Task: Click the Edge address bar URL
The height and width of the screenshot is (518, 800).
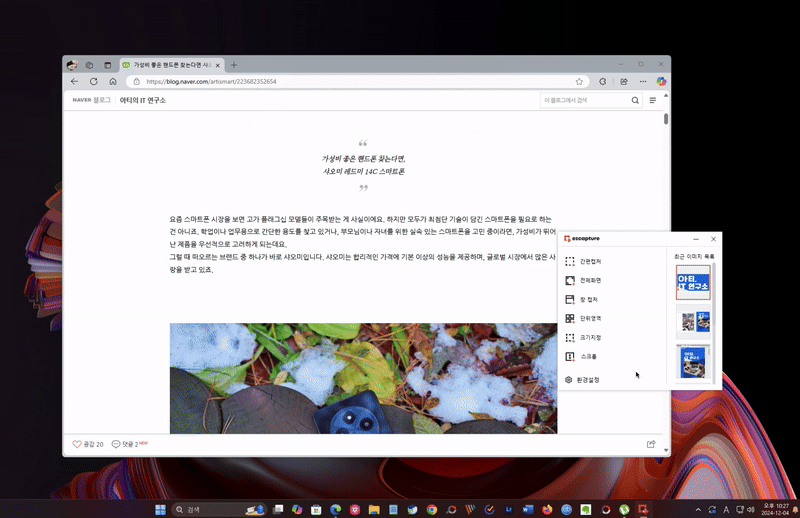Action: pos(211,82)
